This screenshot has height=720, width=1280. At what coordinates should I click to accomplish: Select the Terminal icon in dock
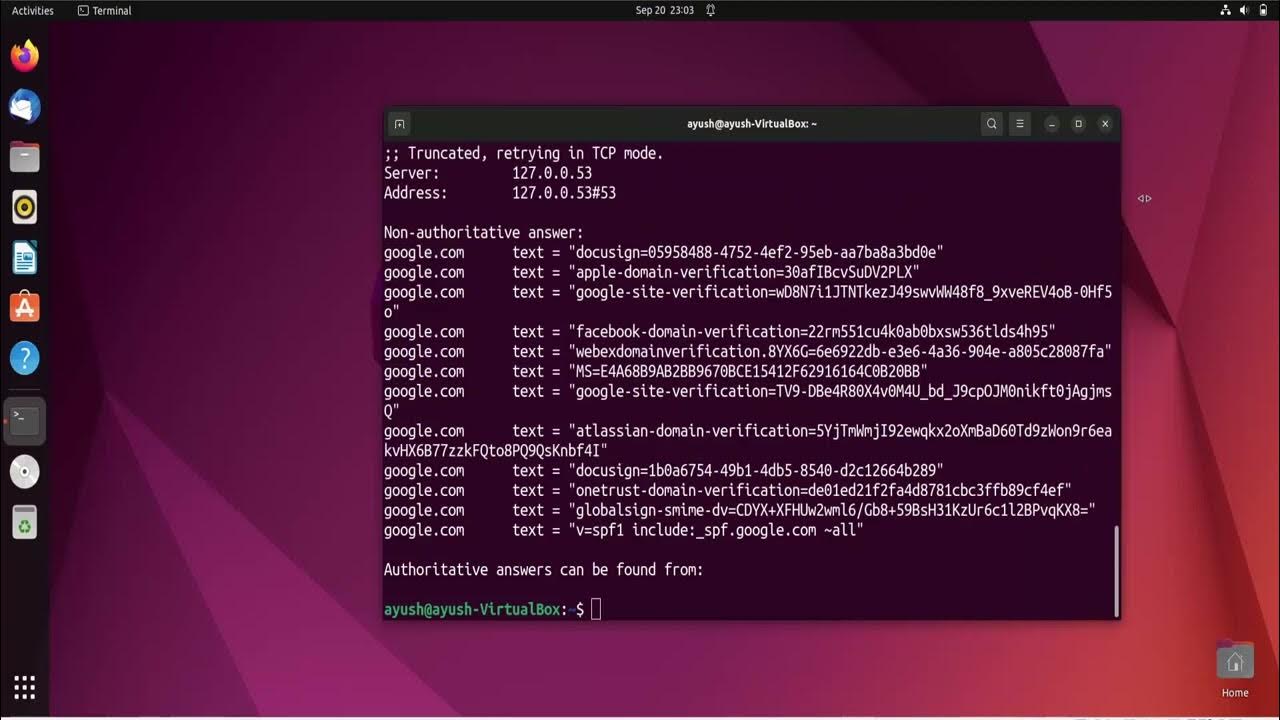tap(25, 421)
